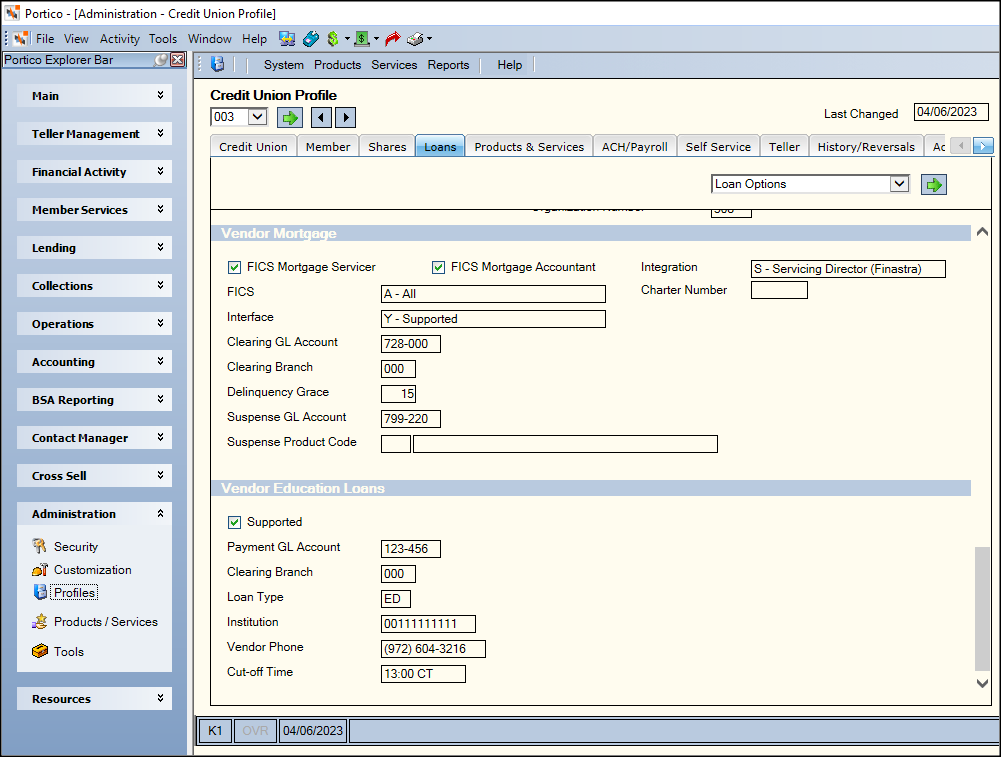Uncheck FICS Mortgage Accountant checkbox
Viewport: 1001px width, 757px height.
pos(439,267)
